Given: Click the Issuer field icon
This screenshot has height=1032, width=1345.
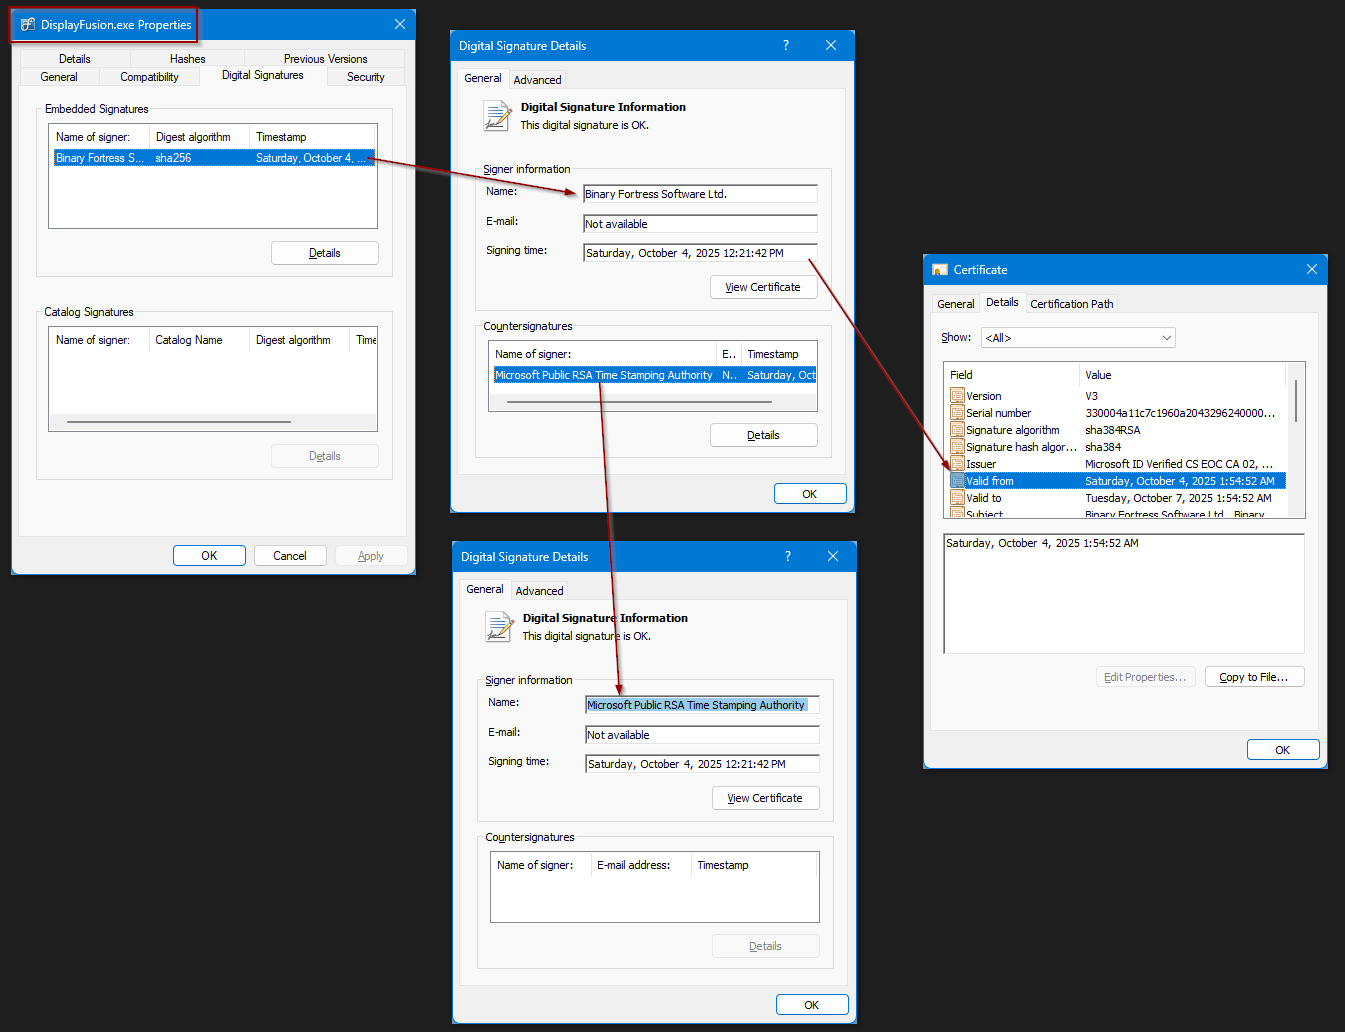Looking at the screenshot, I should click(x=957, y=464).
